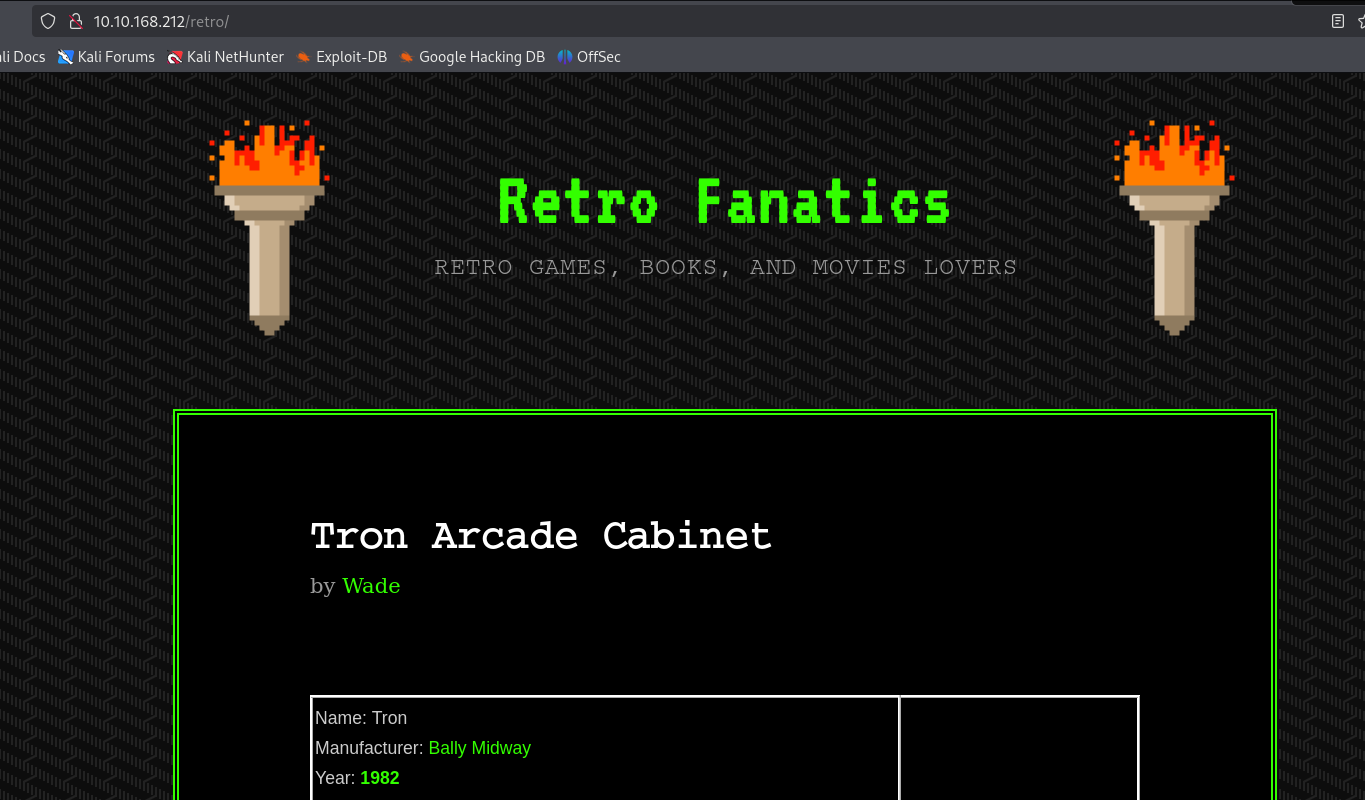Open the OffSec bookmark
This screenshot has height=800, width=1365.
click(589, 57)
